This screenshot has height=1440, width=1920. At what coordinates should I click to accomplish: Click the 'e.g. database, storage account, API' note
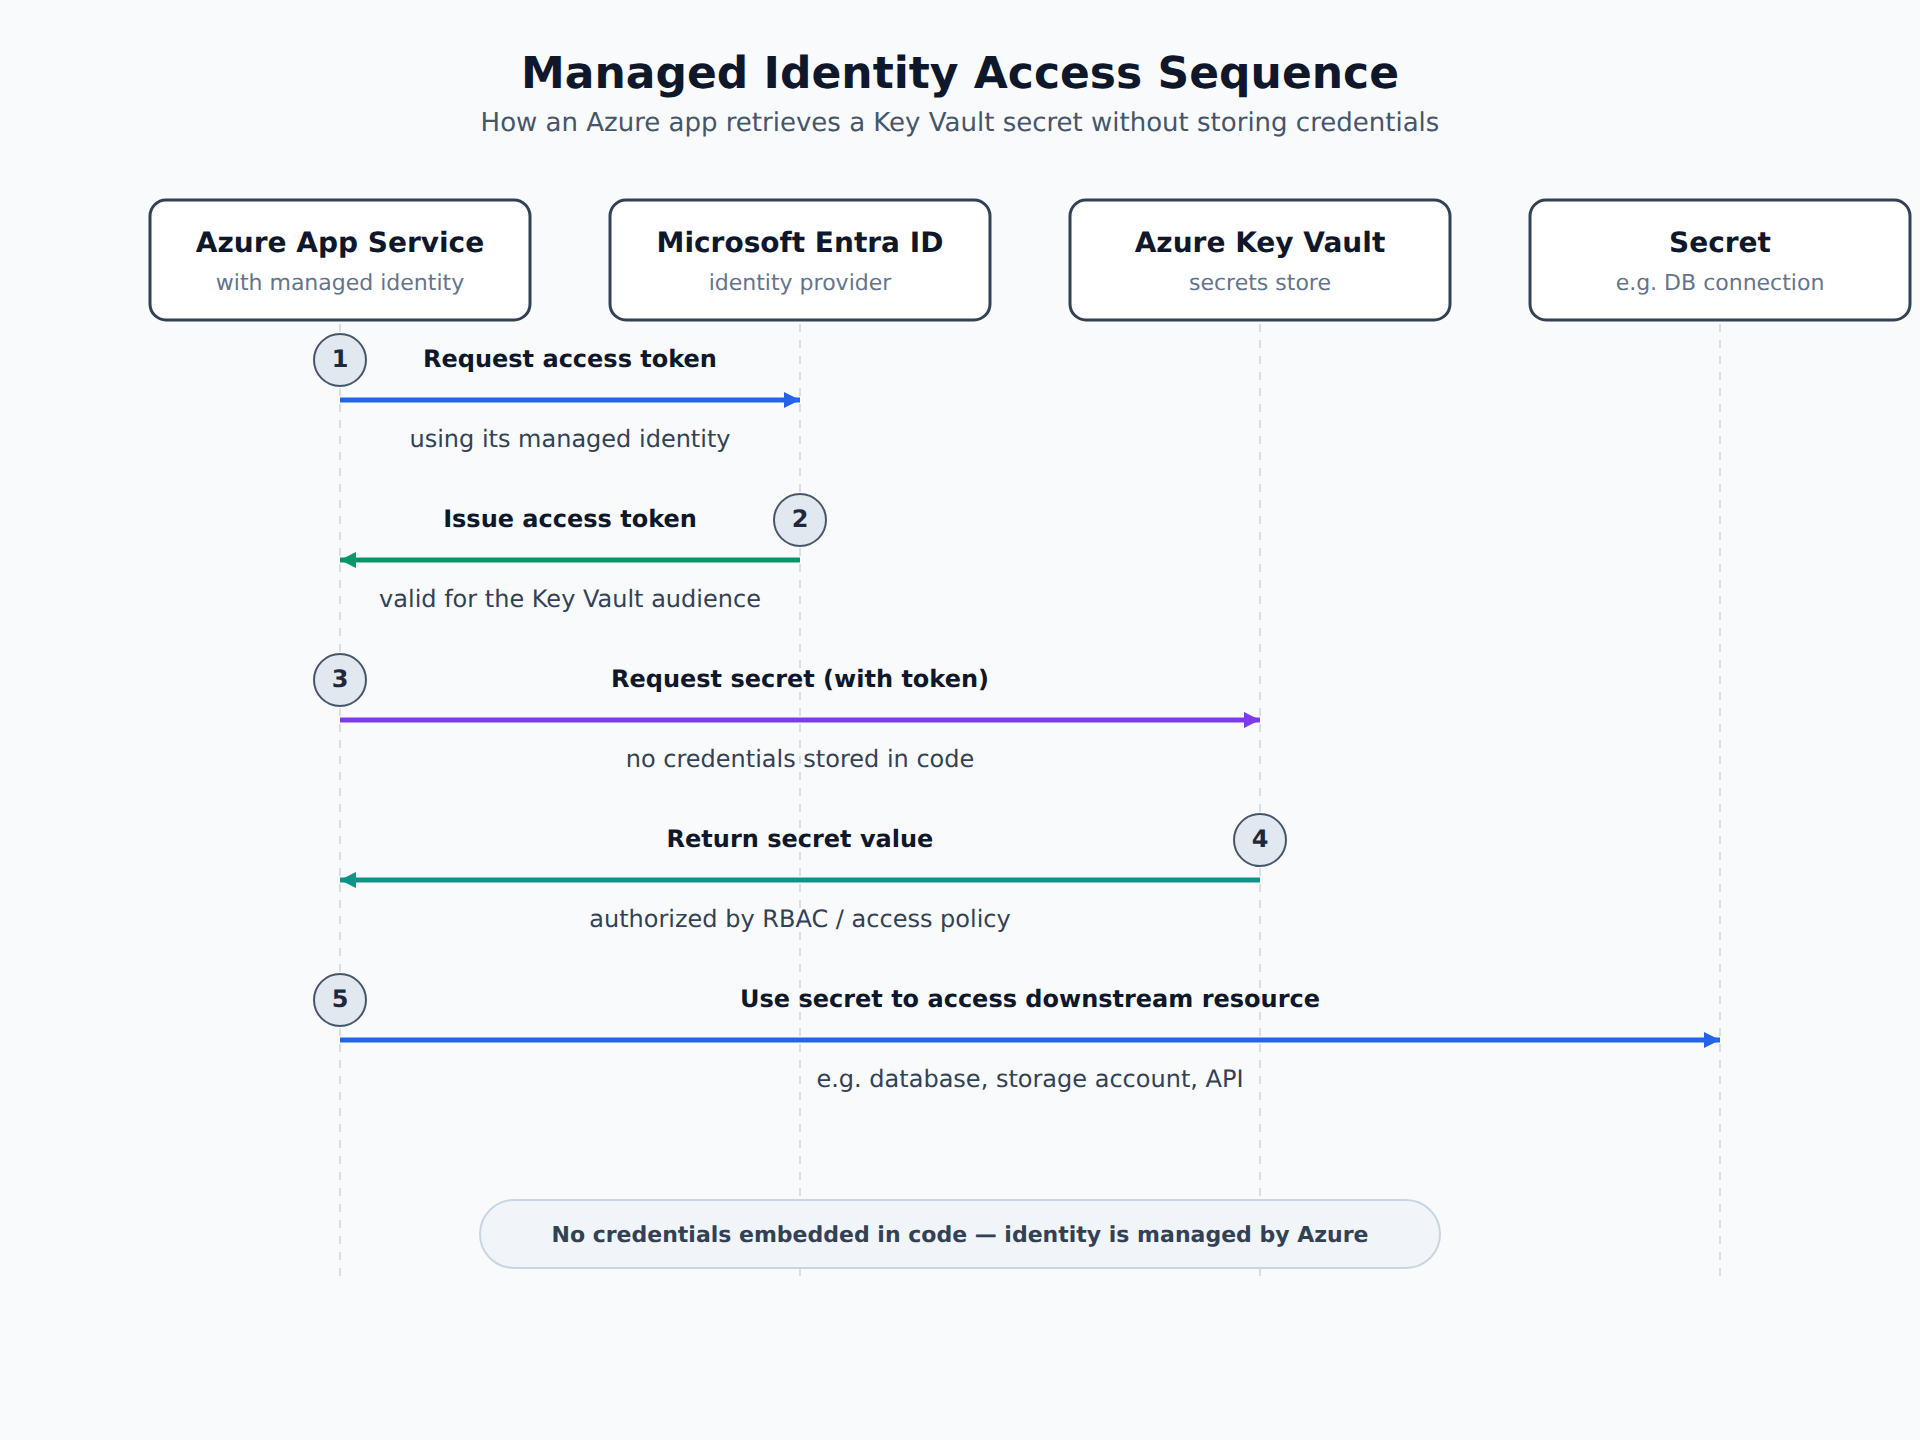pyautogui.click(x=1030, y=1079)
